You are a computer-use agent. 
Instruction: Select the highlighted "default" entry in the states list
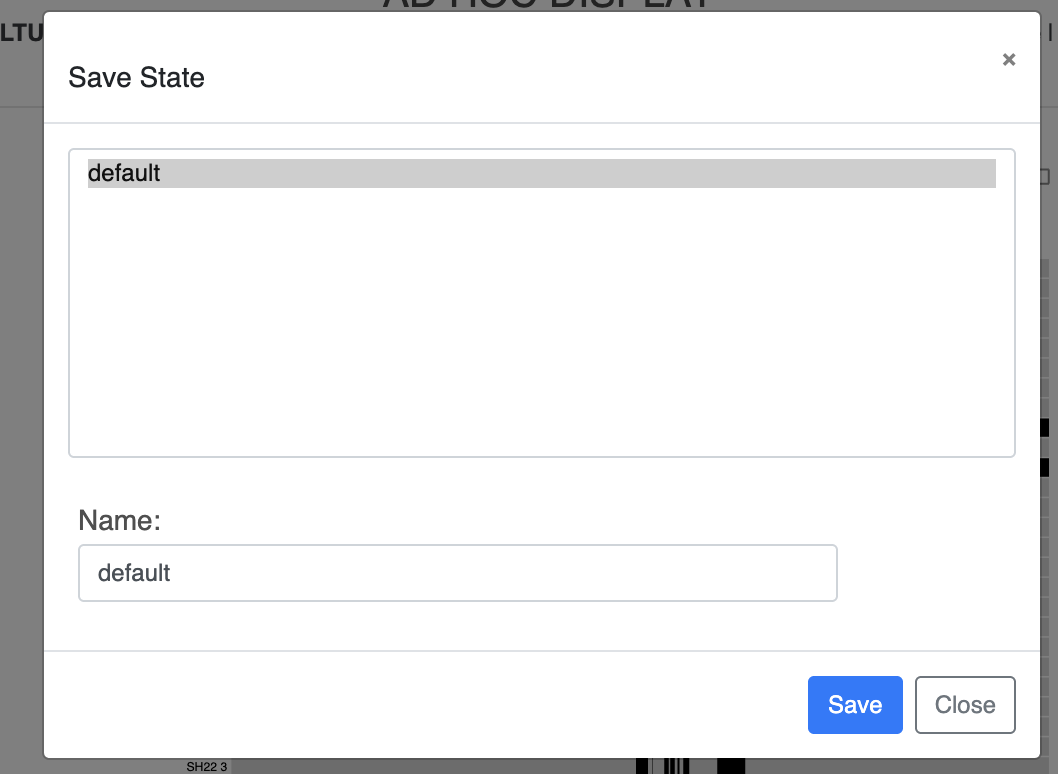(541, 173)
